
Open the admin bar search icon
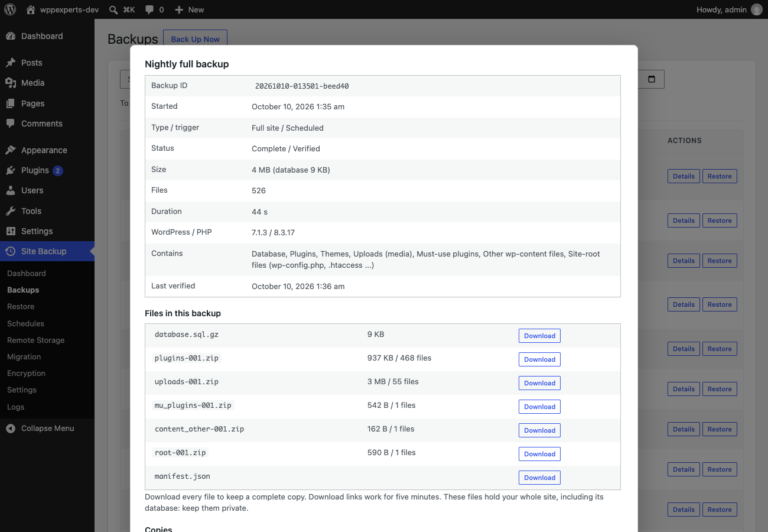point(113,9)
